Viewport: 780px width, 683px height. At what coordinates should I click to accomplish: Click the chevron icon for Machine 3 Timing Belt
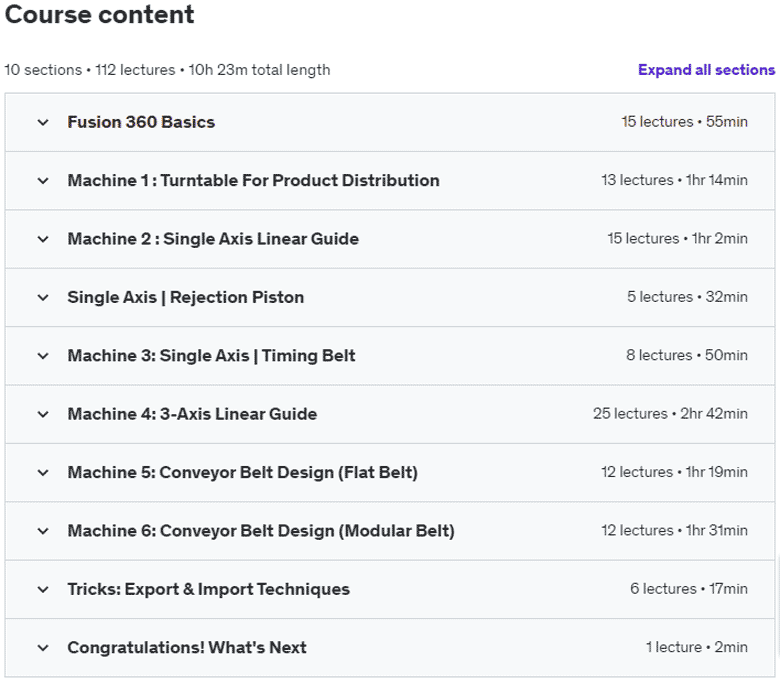[42, 356]
